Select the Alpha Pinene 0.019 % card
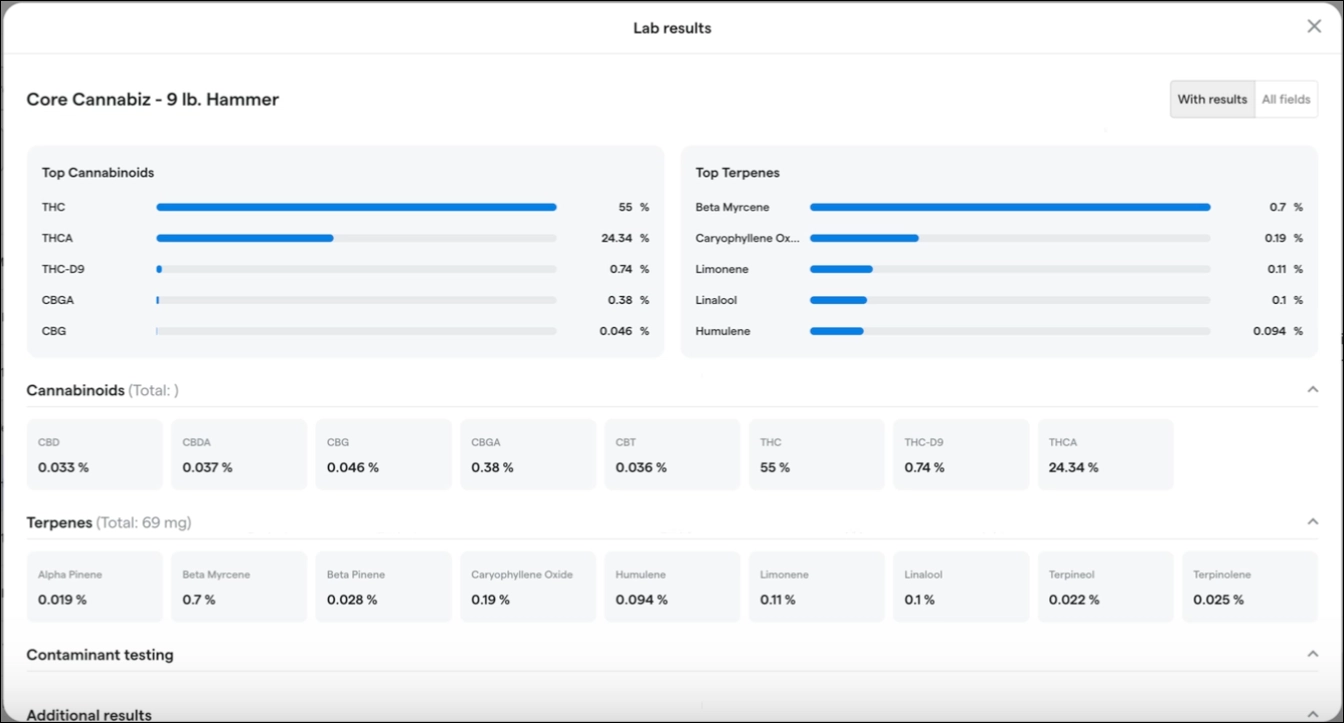 (95, 587)
